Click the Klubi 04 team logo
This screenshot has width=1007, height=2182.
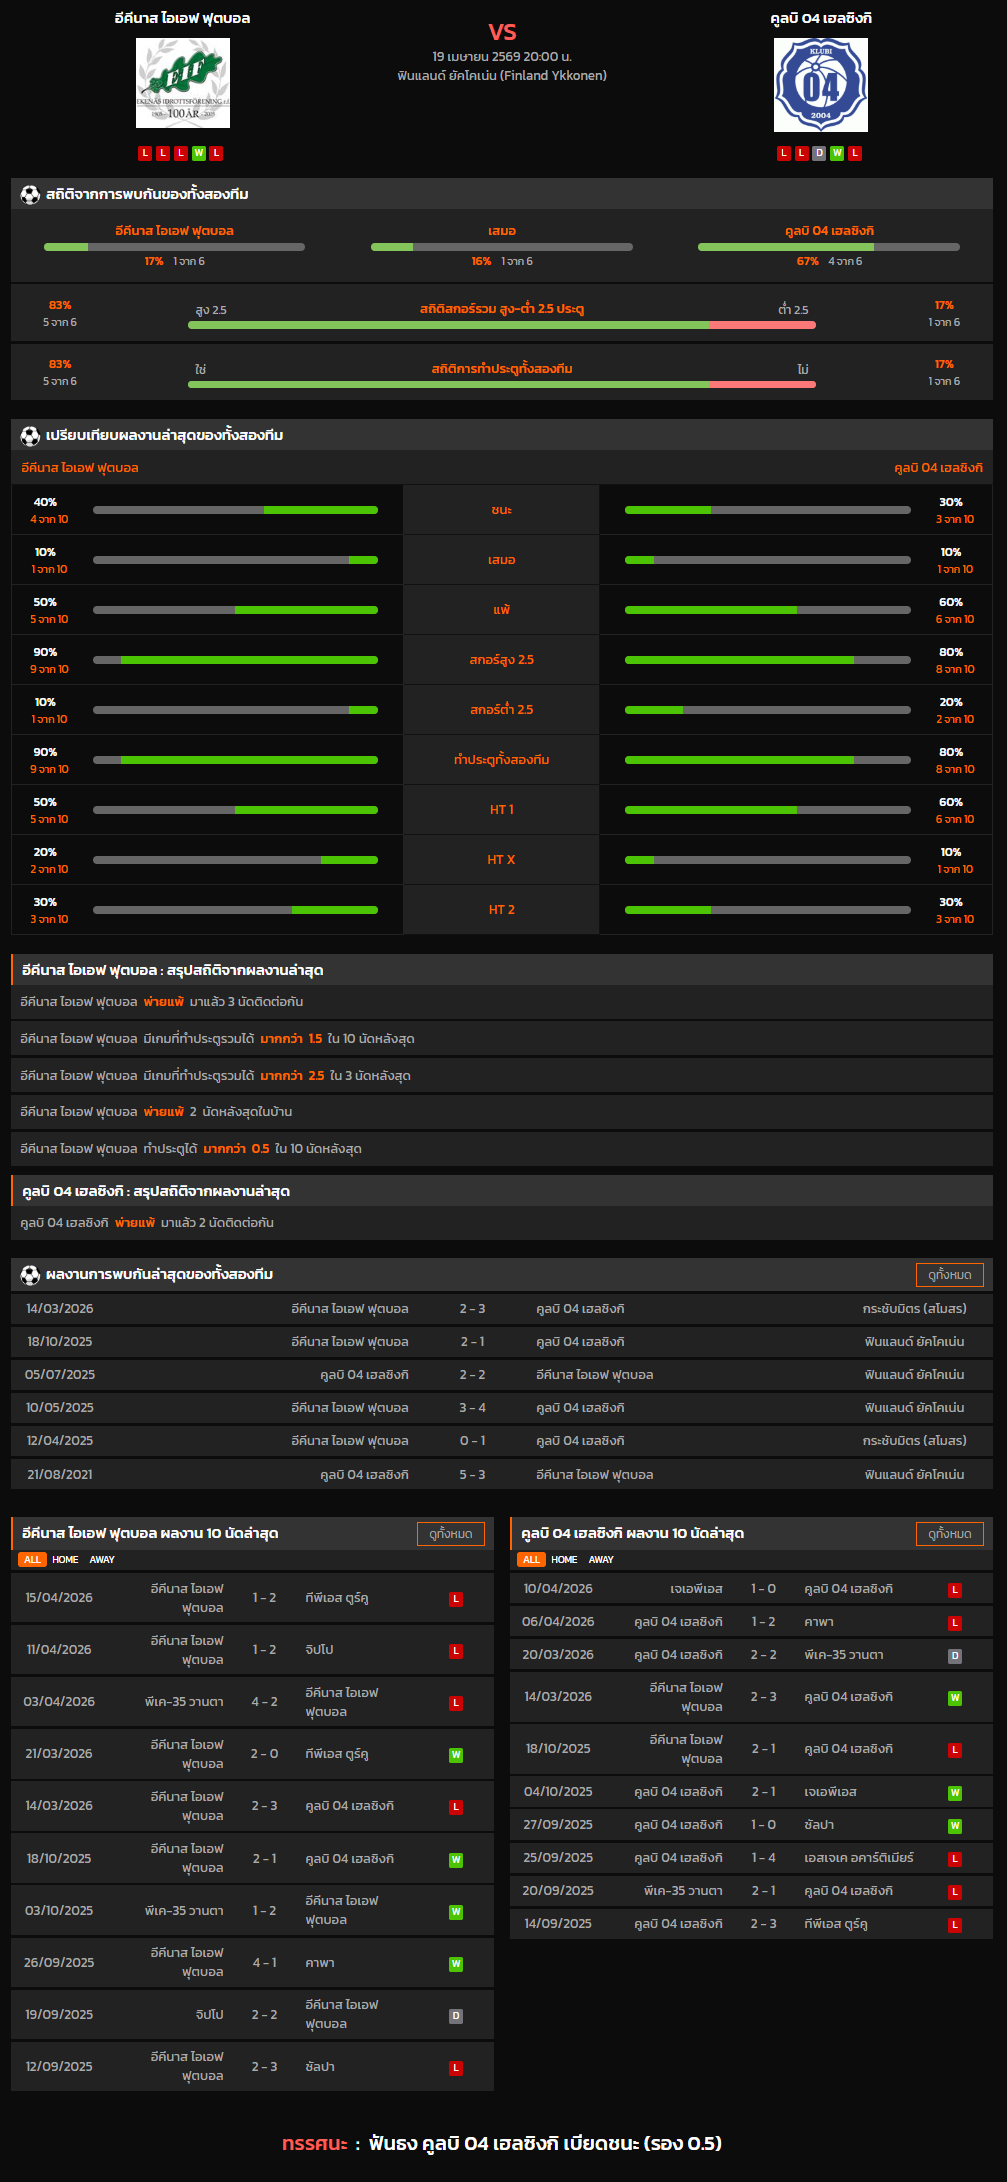(820, 85)
